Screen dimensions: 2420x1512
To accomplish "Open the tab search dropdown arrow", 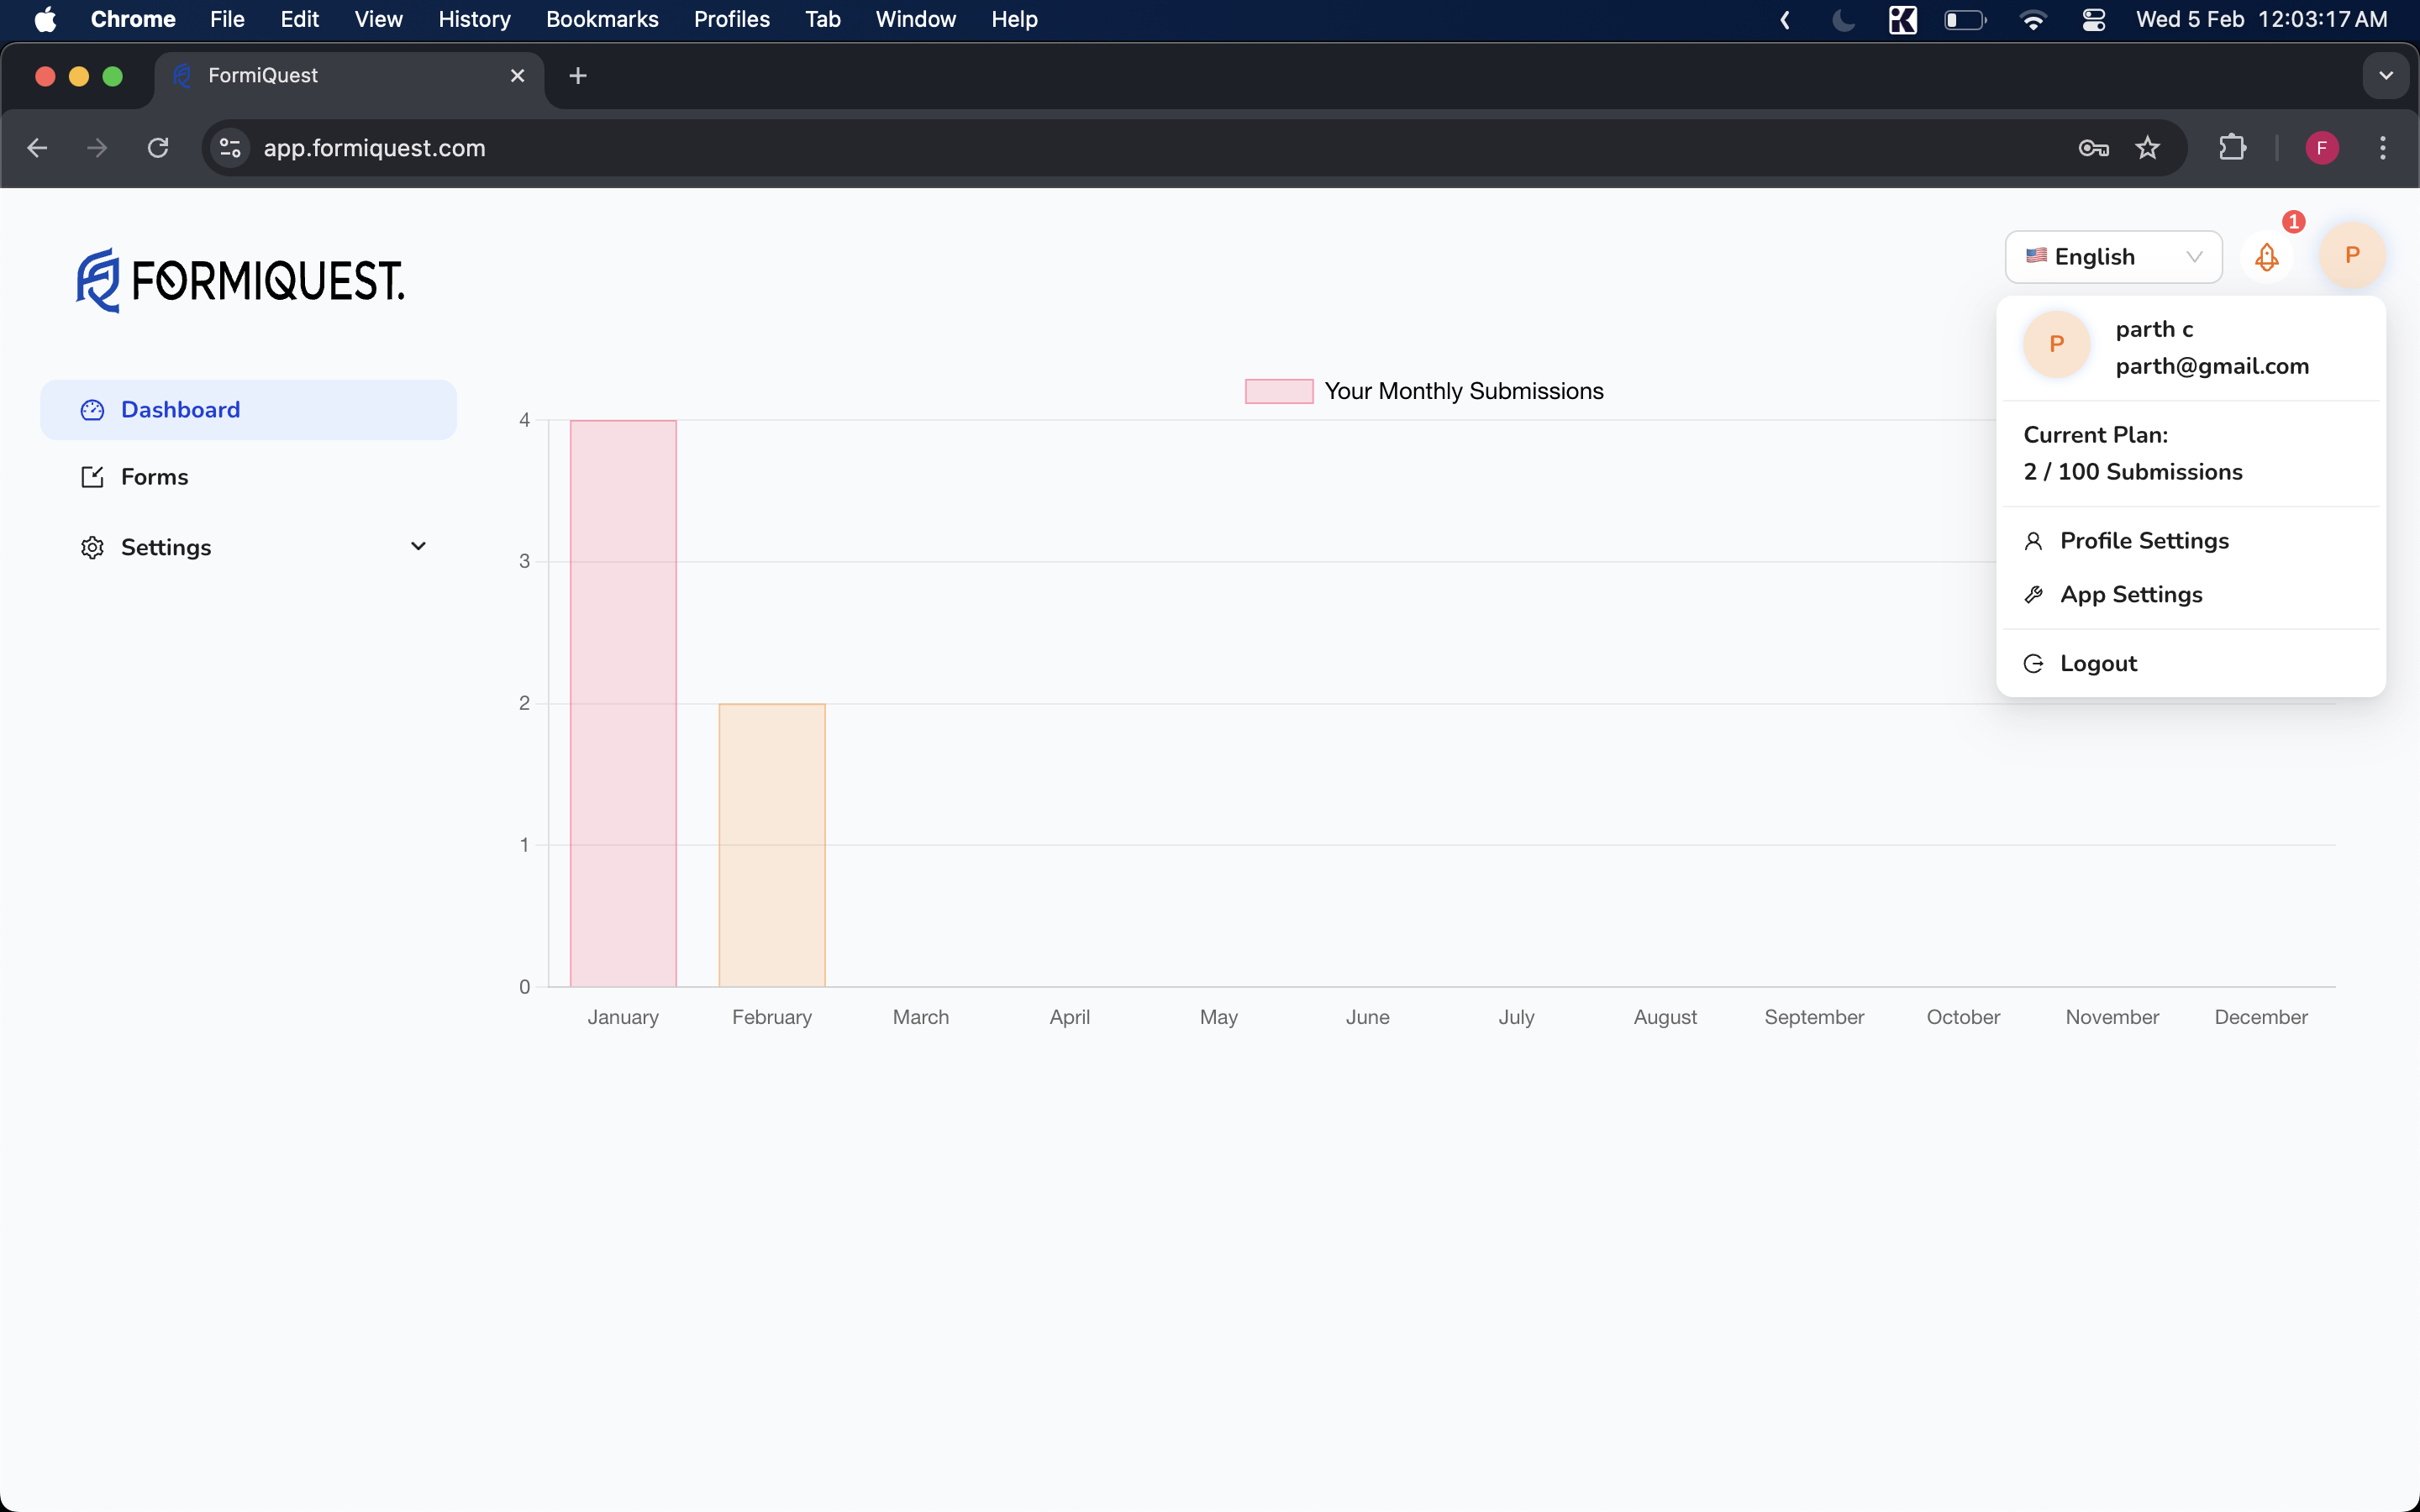I will pyautogui.click(x=2386, y=76).
